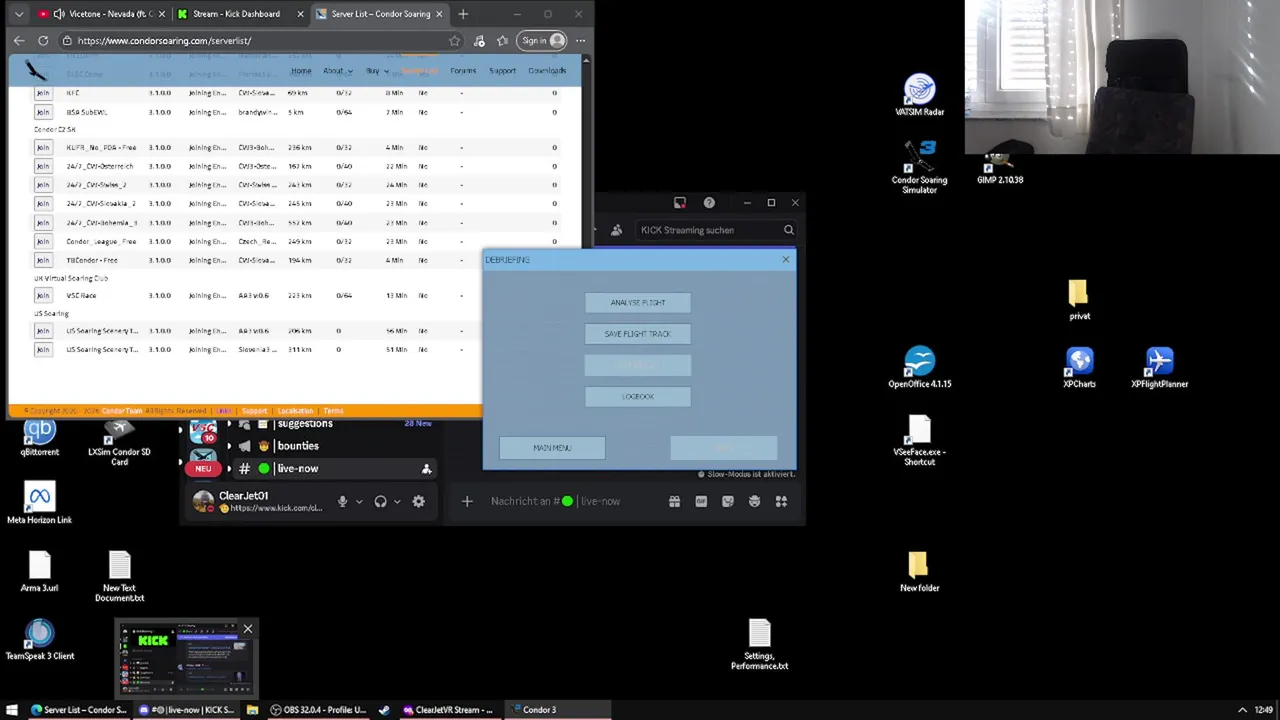Click SAVE FLIGHT TRACK button

(x=638, y=334)
